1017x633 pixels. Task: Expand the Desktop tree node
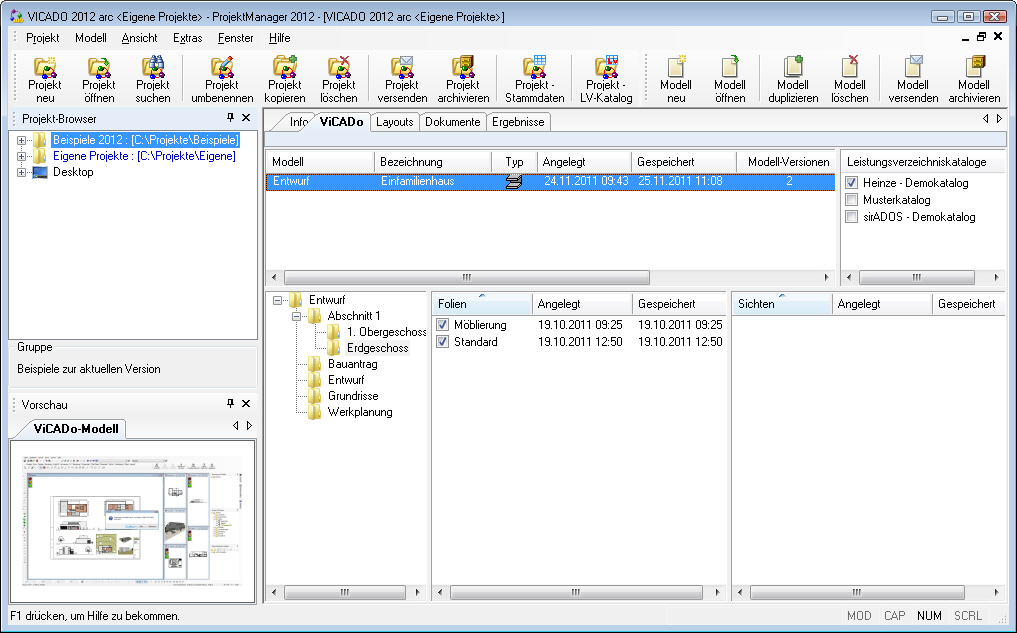(x=21, y=173)
